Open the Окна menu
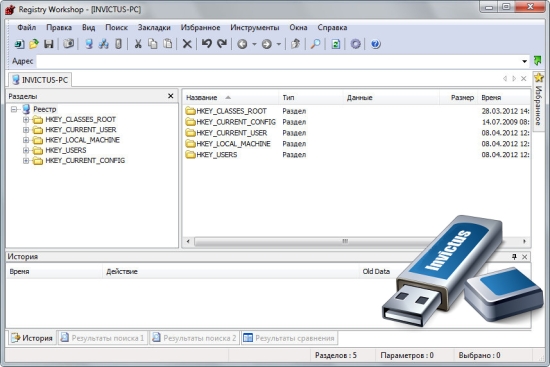Image resolution: width=550 pixels, height=367 pixels. (x=298, y=27)
